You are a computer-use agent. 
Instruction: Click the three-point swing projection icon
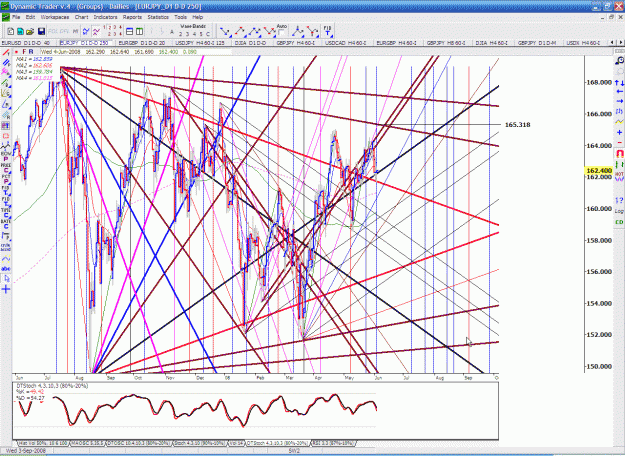tap(255, 31)
